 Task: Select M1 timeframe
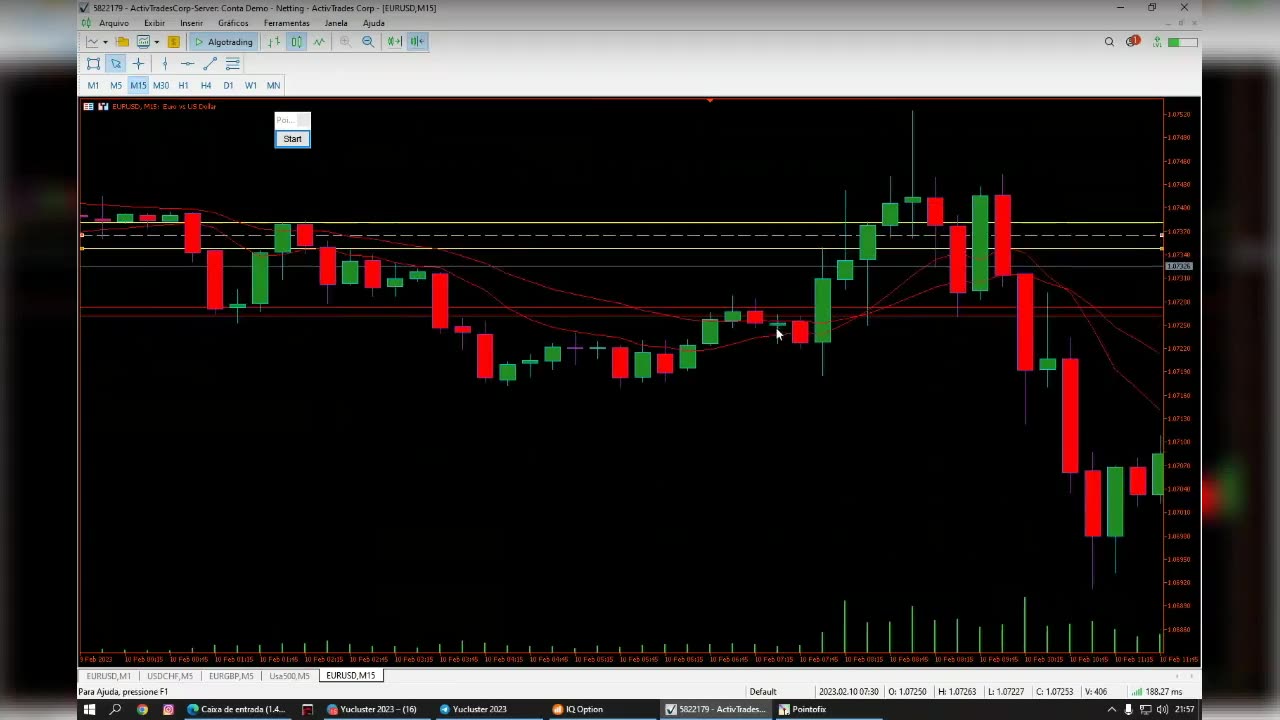click(x=93, y=86)
